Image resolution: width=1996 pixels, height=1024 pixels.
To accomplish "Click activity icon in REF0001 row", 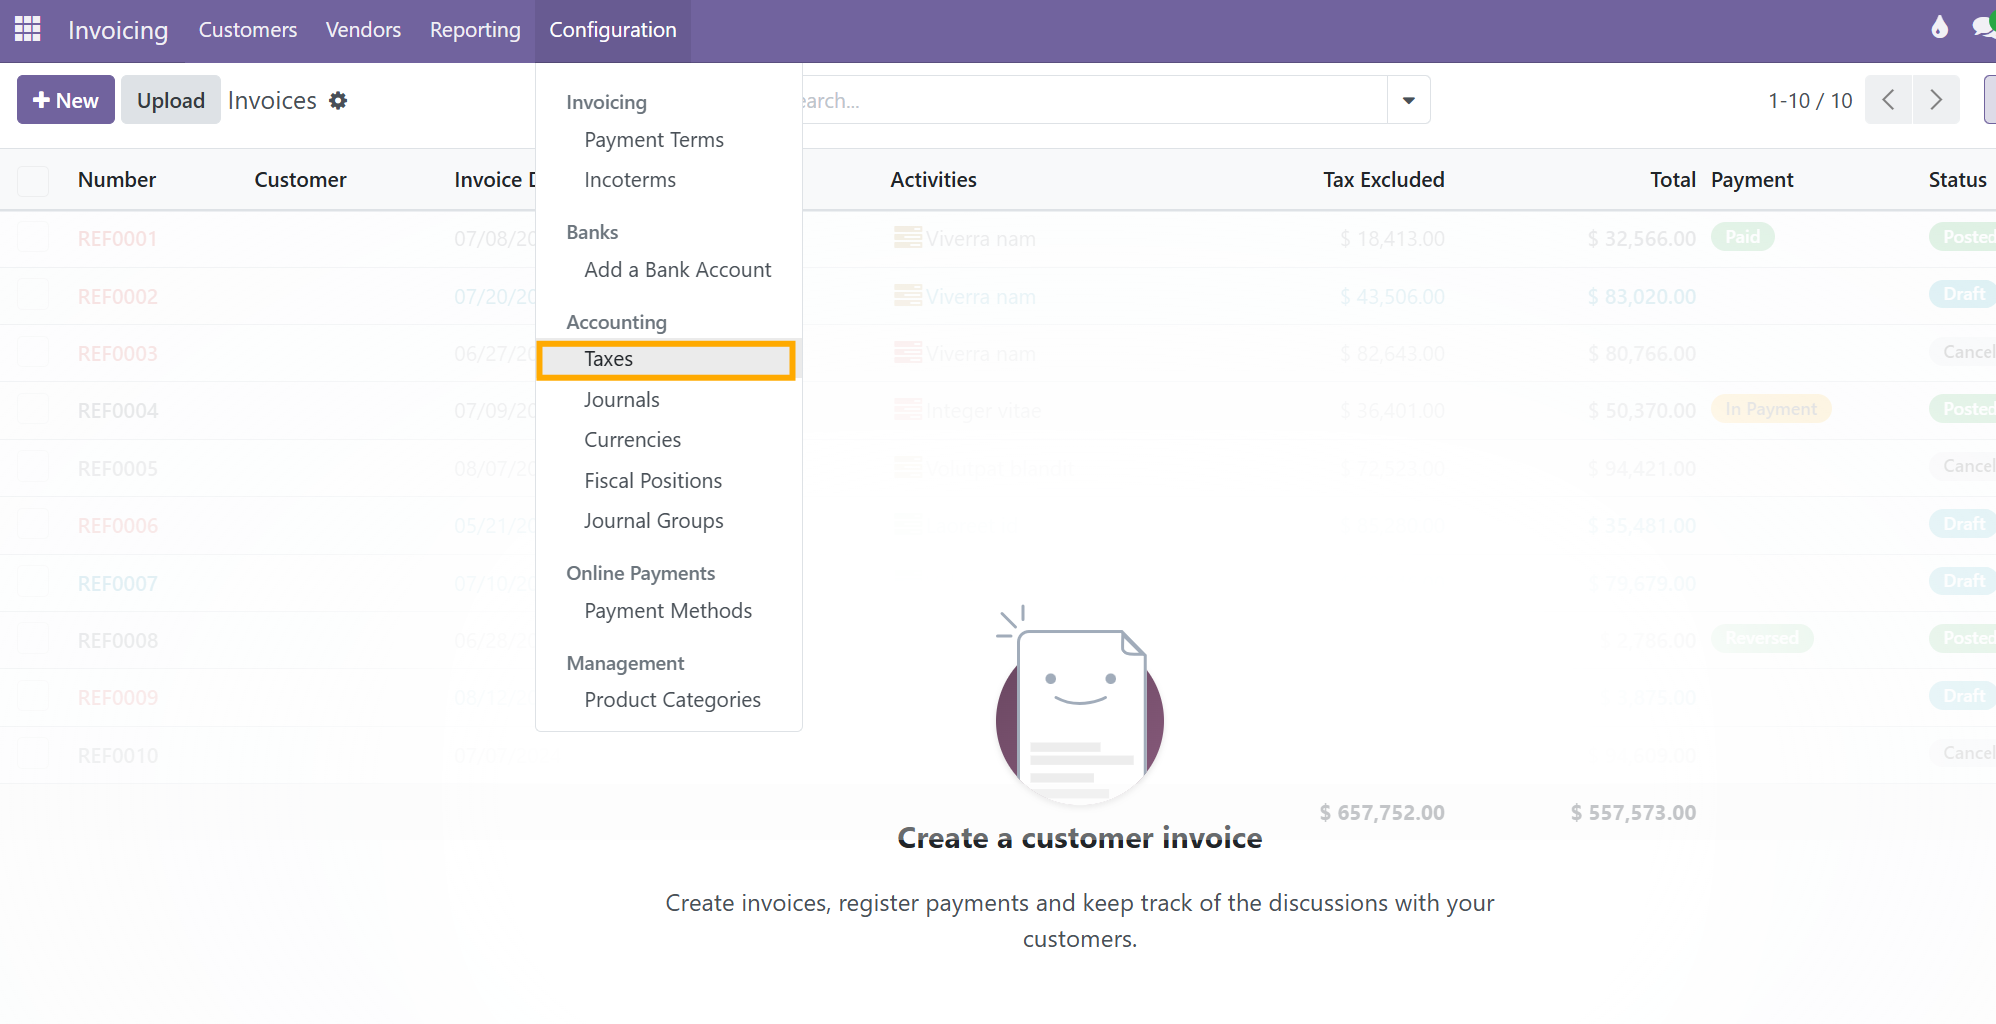I will (908, 238).
